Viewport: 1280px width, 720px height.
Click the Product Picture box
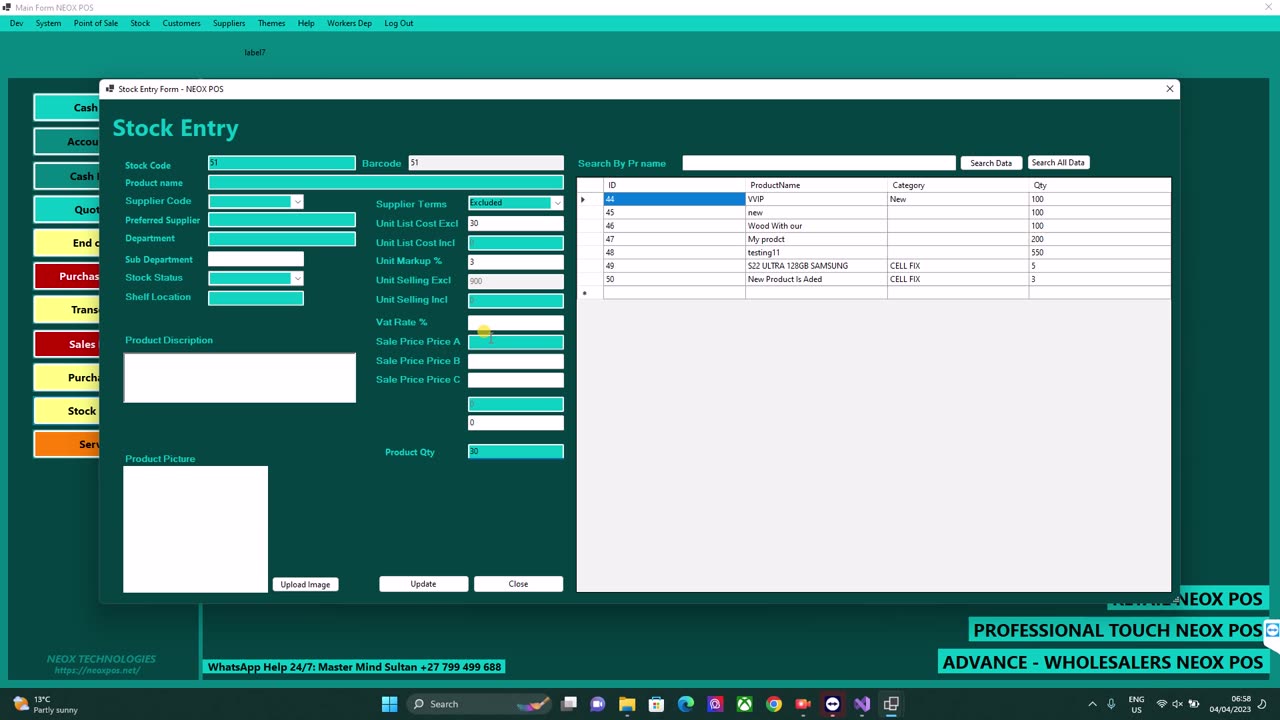(196, 529)
